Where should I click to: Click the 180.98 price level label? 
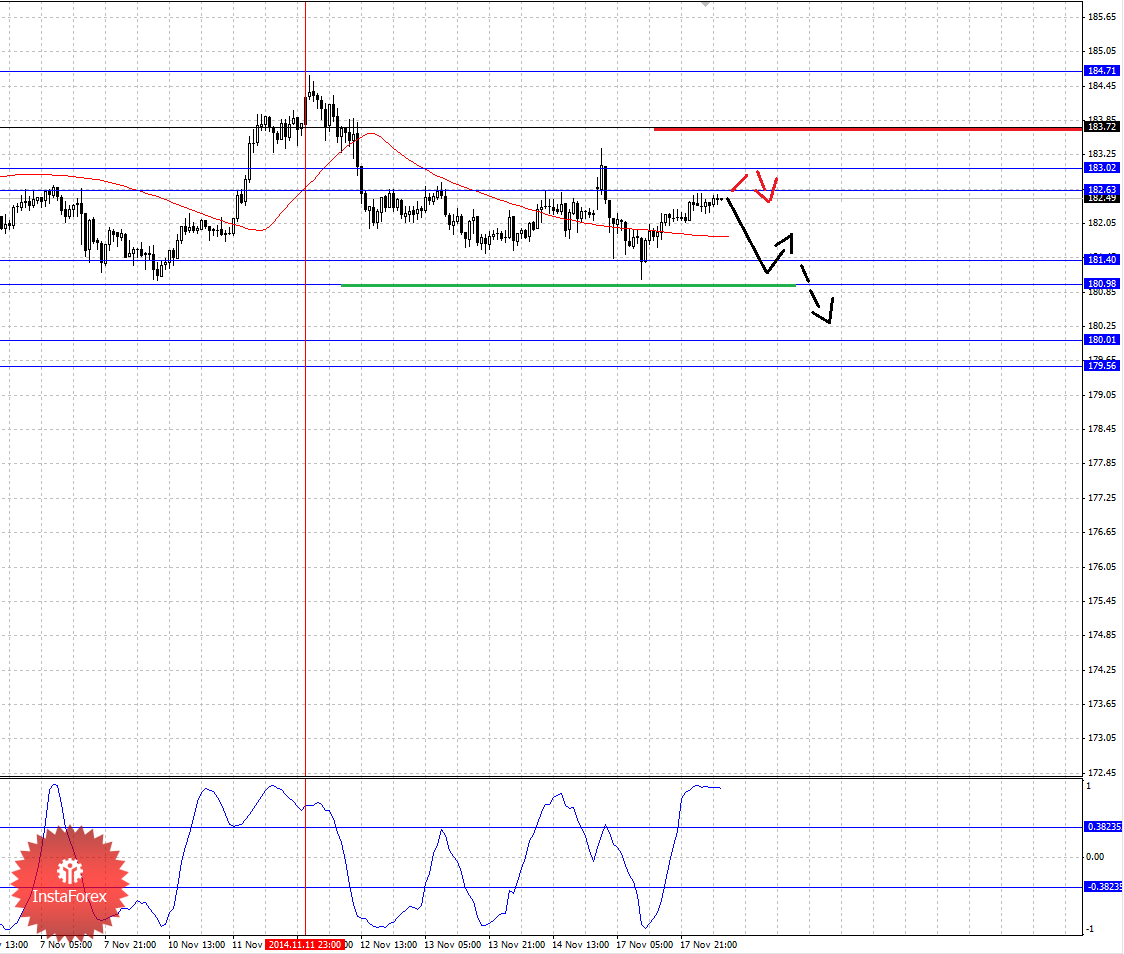pos(1101,284)
